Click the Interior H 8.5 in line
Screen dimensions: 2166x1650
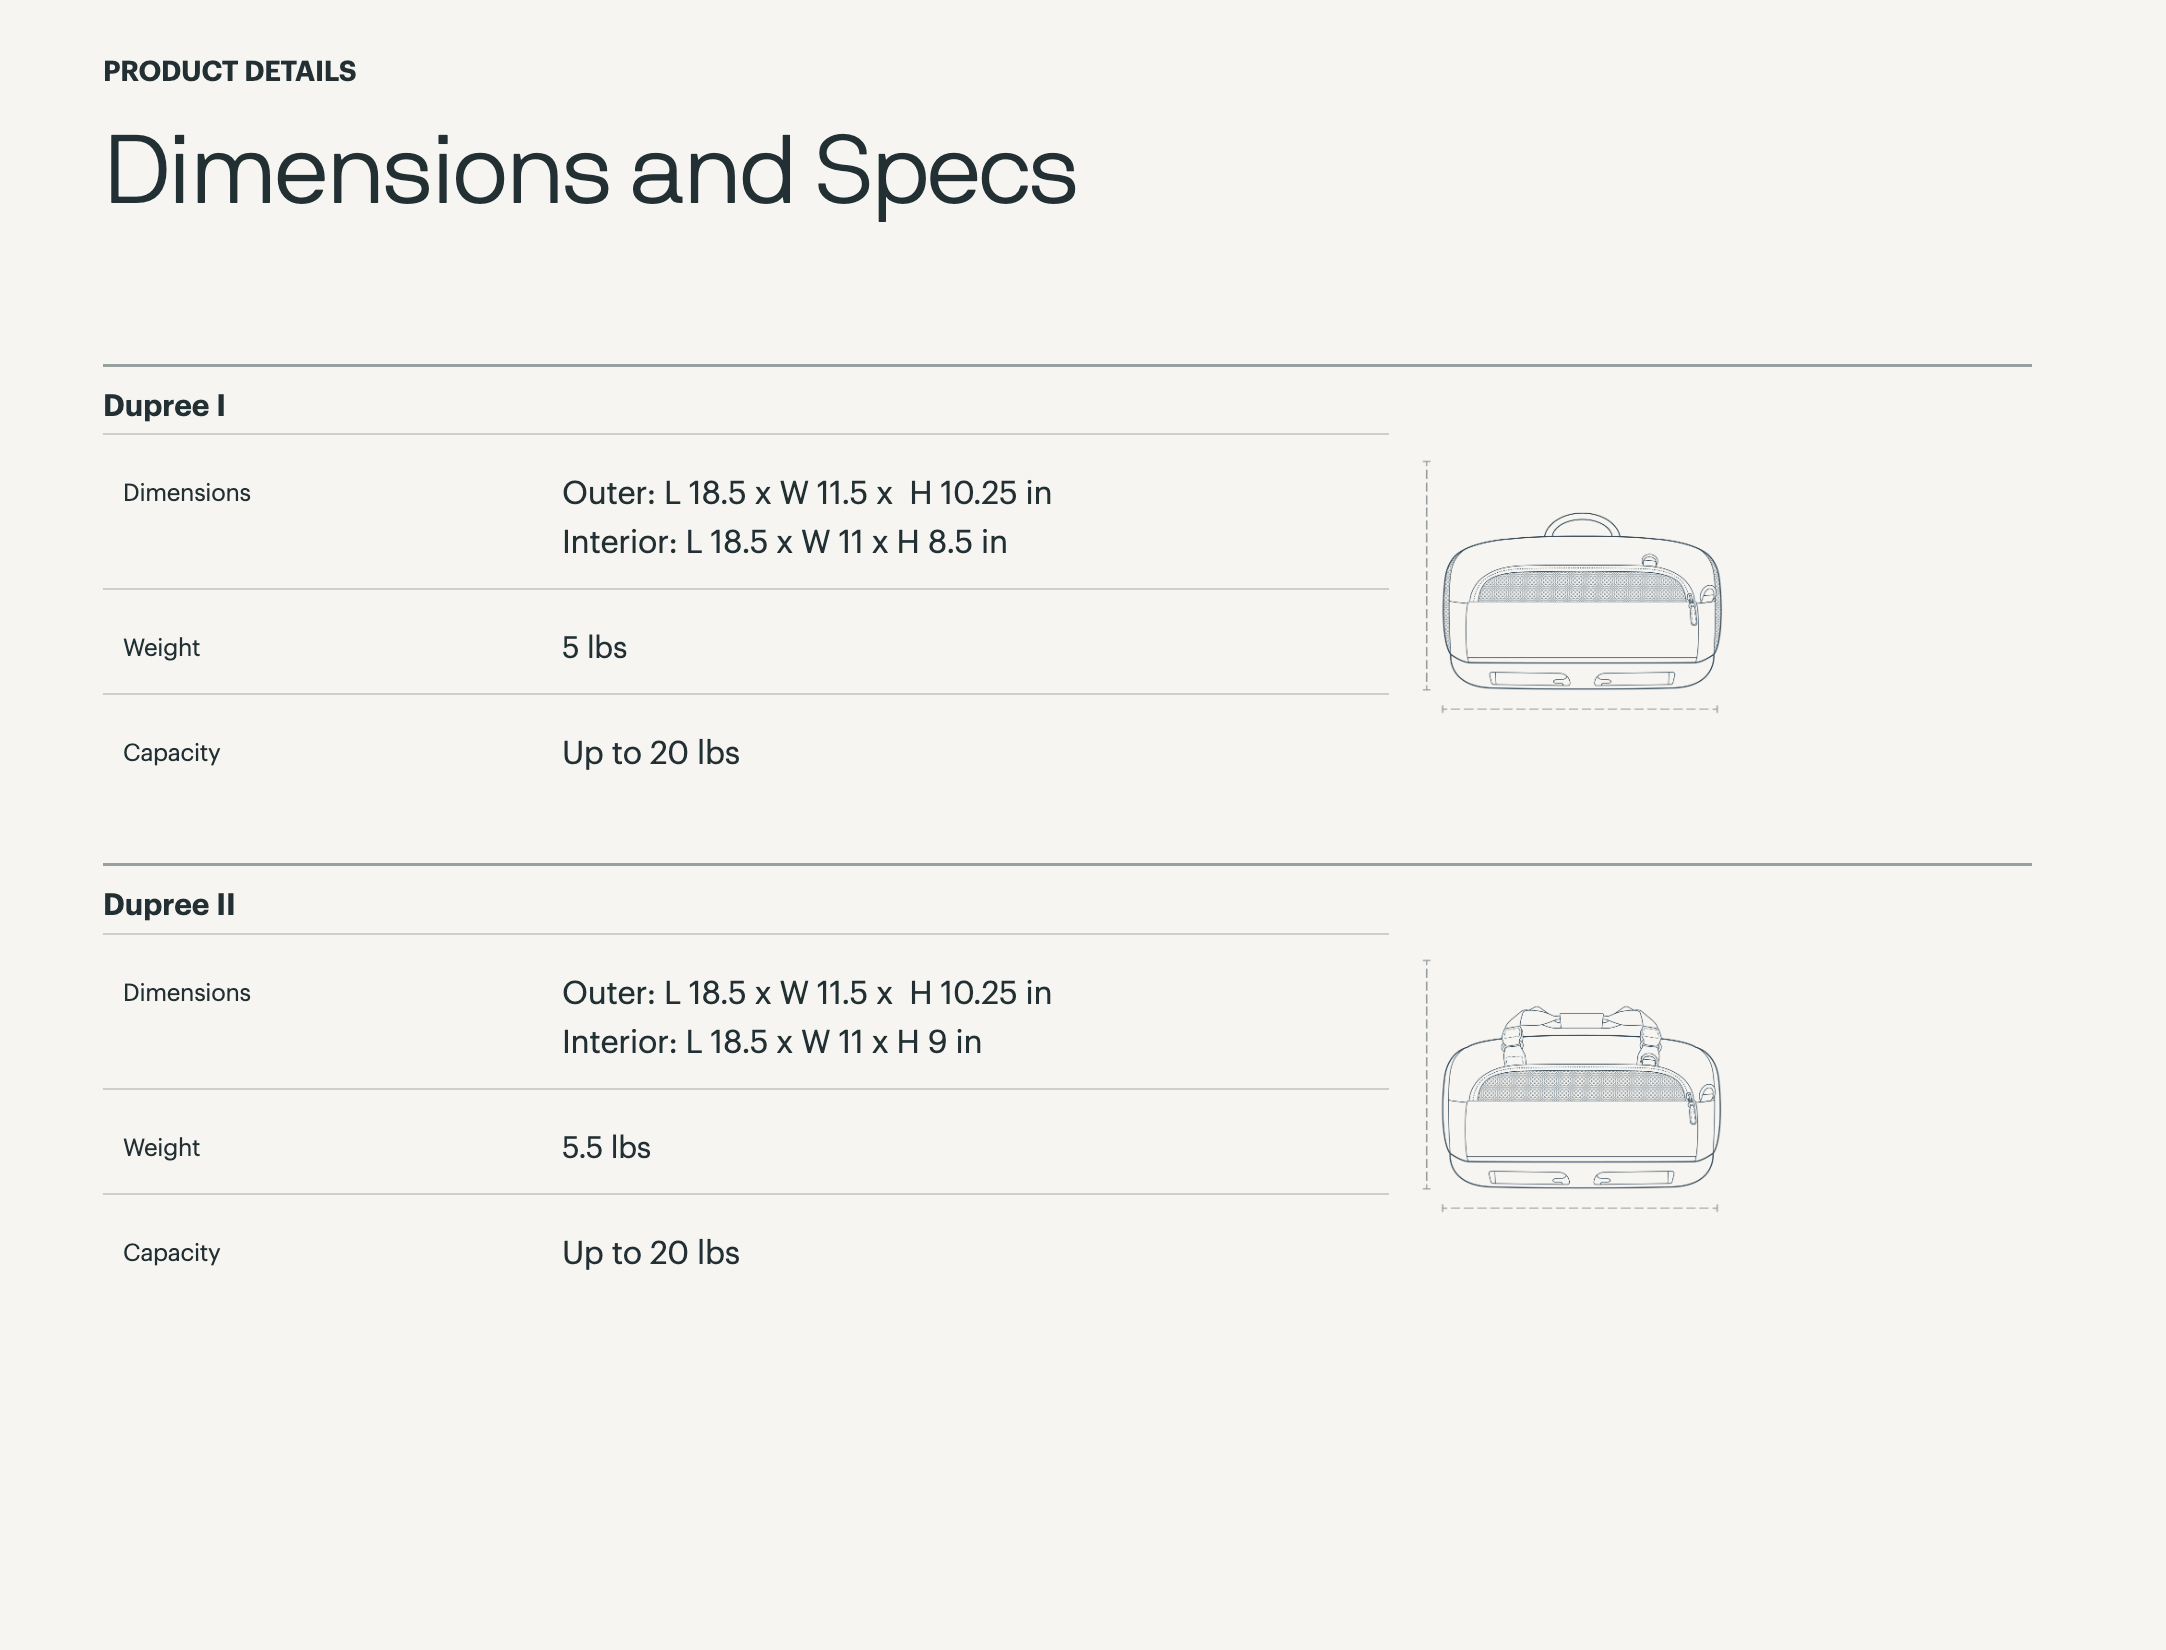pos(784,542)
